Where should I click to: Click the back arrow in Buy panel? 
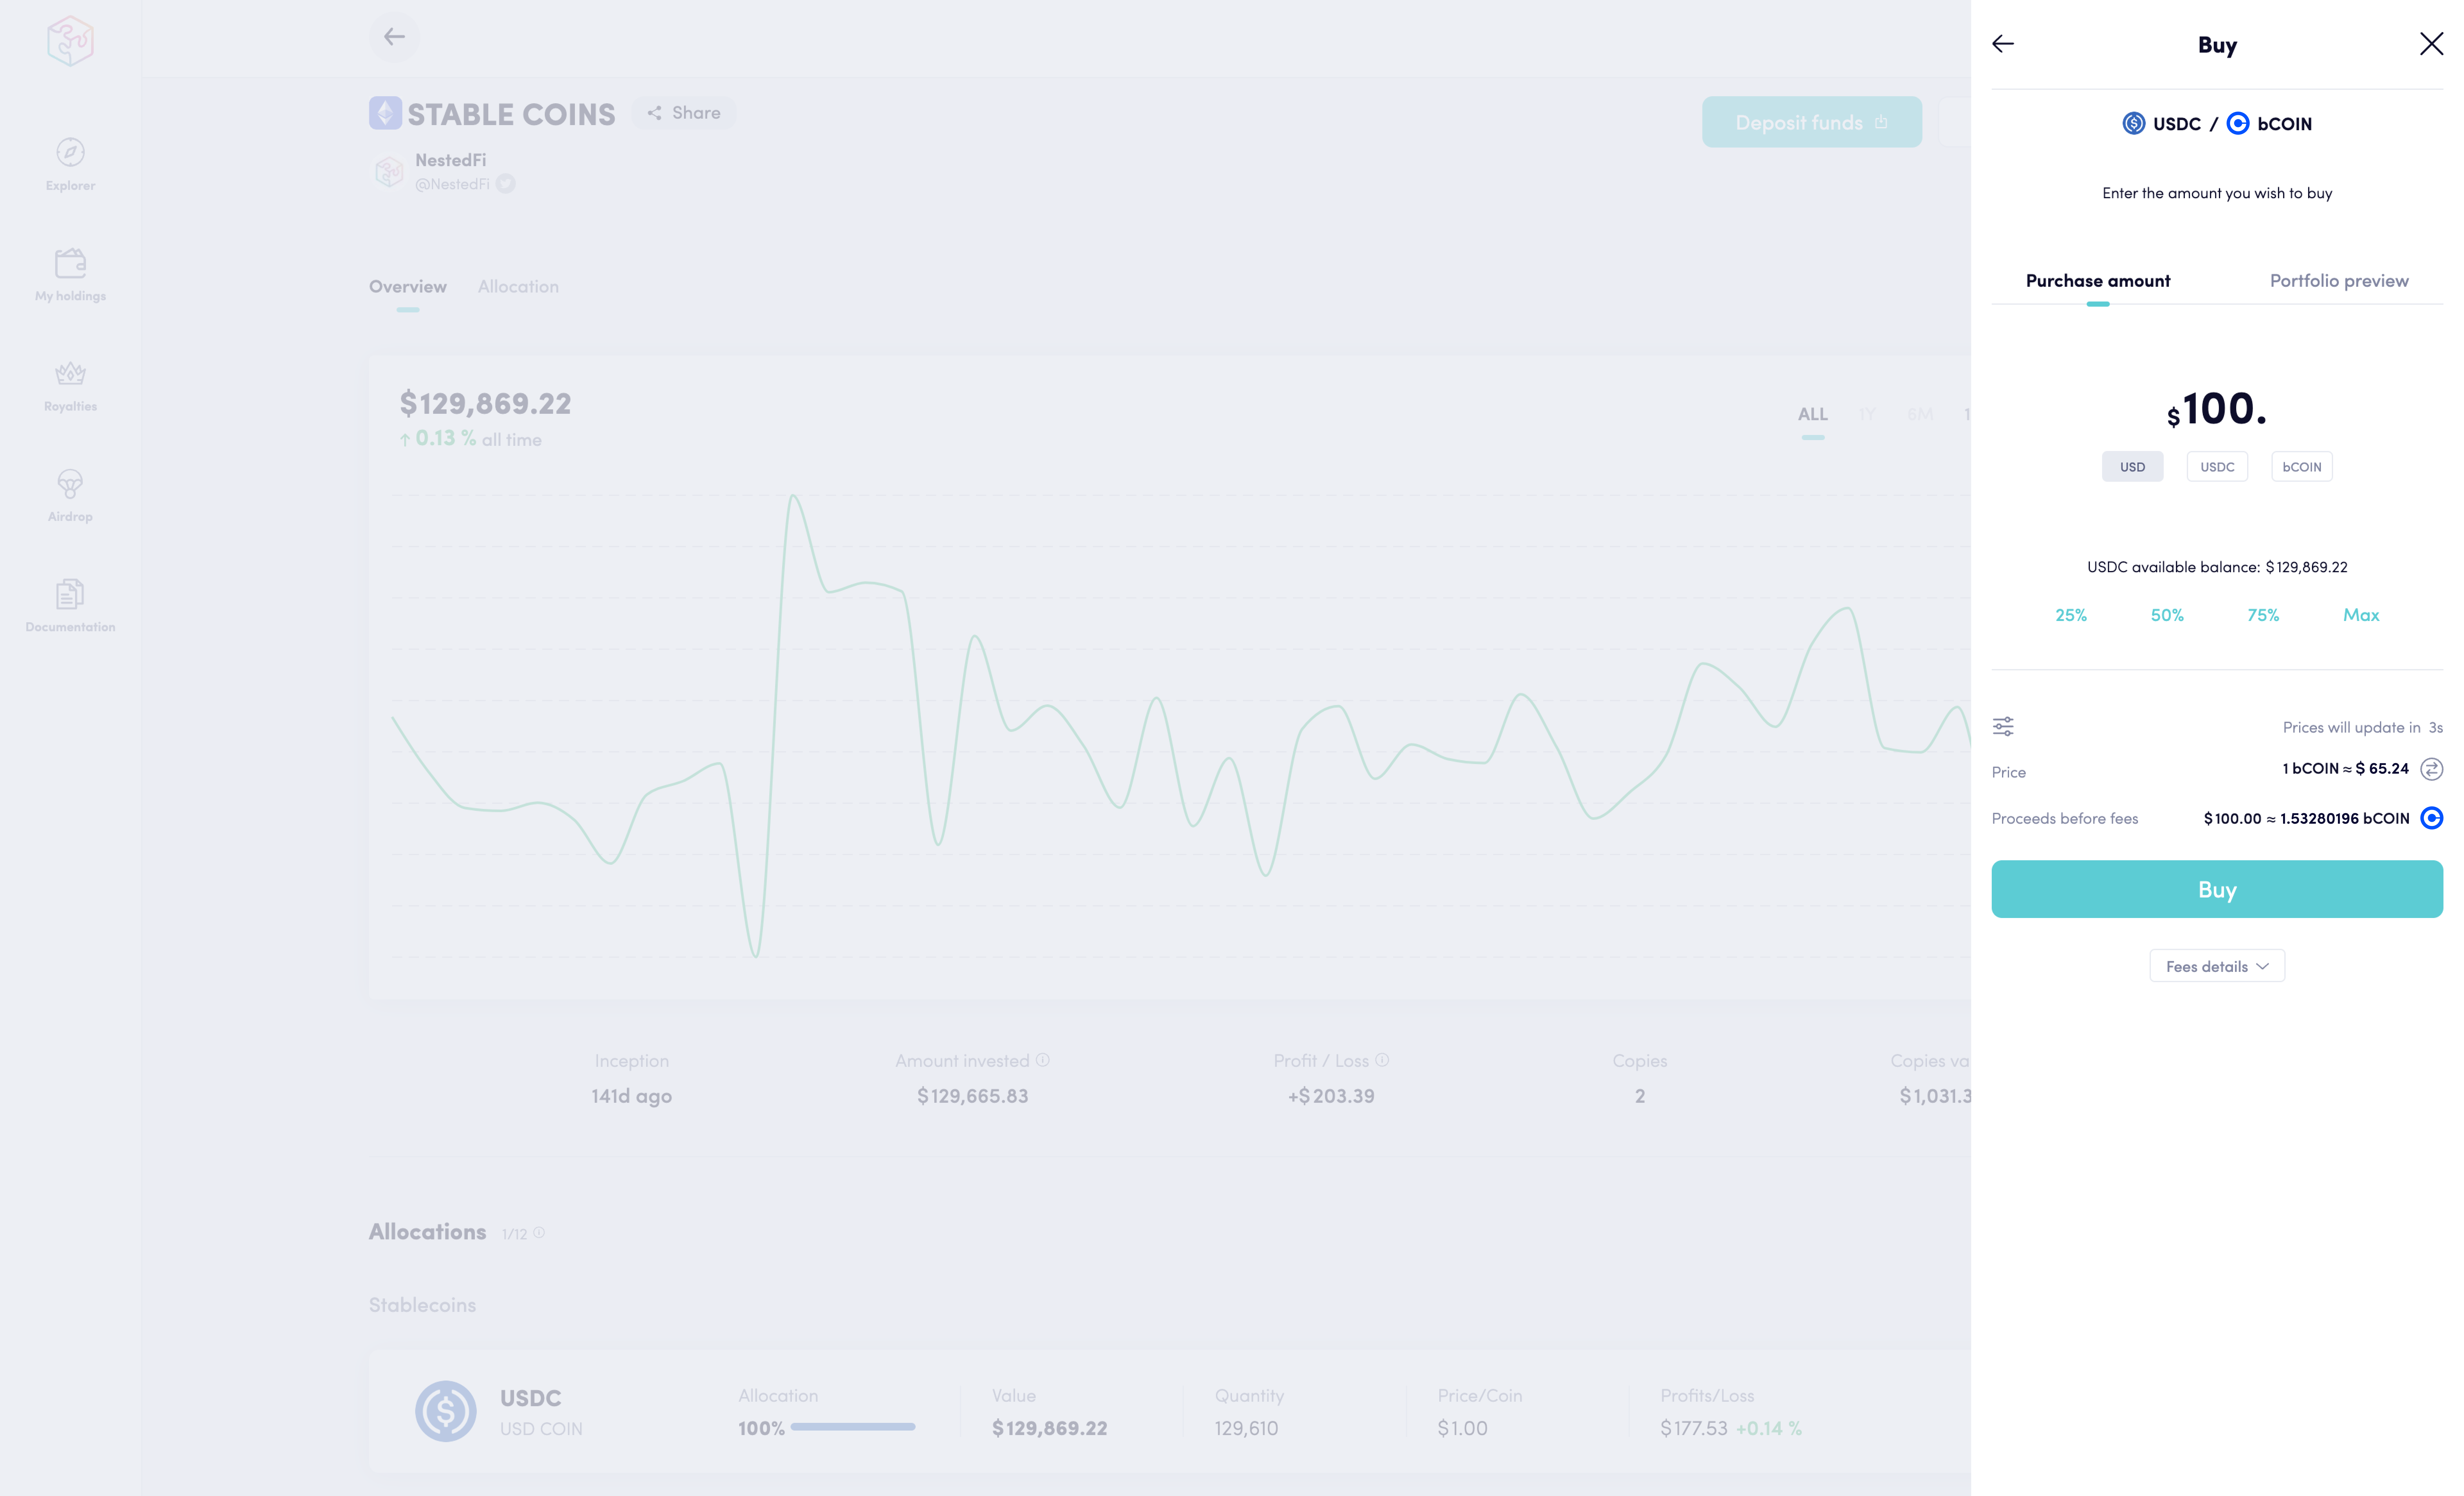(2003, 44)
